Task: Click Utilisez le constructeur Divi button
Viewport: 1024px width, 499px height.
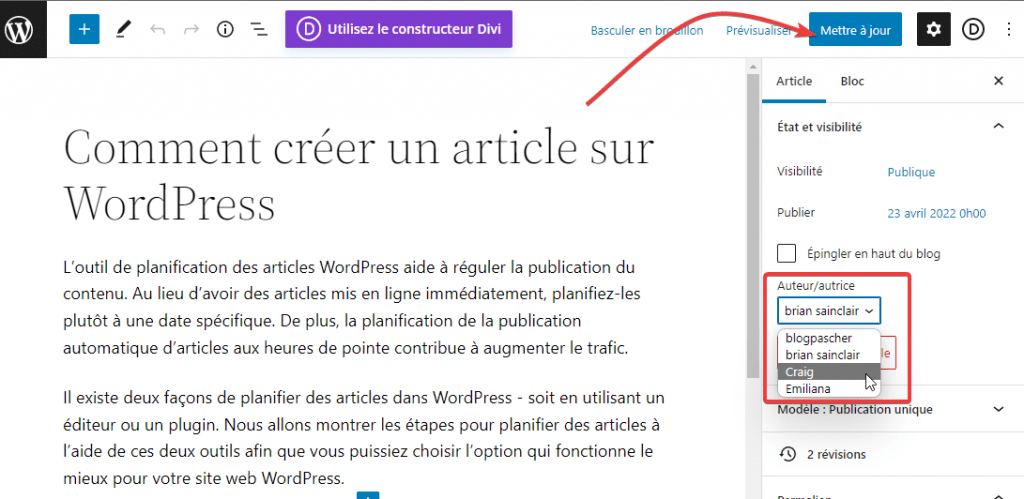Action: [398, 29]
